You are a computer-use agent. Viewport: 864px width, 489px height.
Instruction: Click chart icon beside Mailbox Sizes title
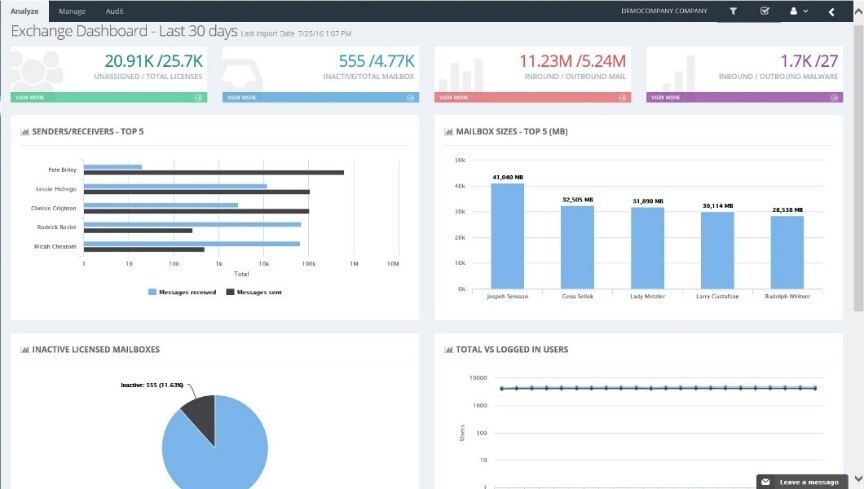449,132
